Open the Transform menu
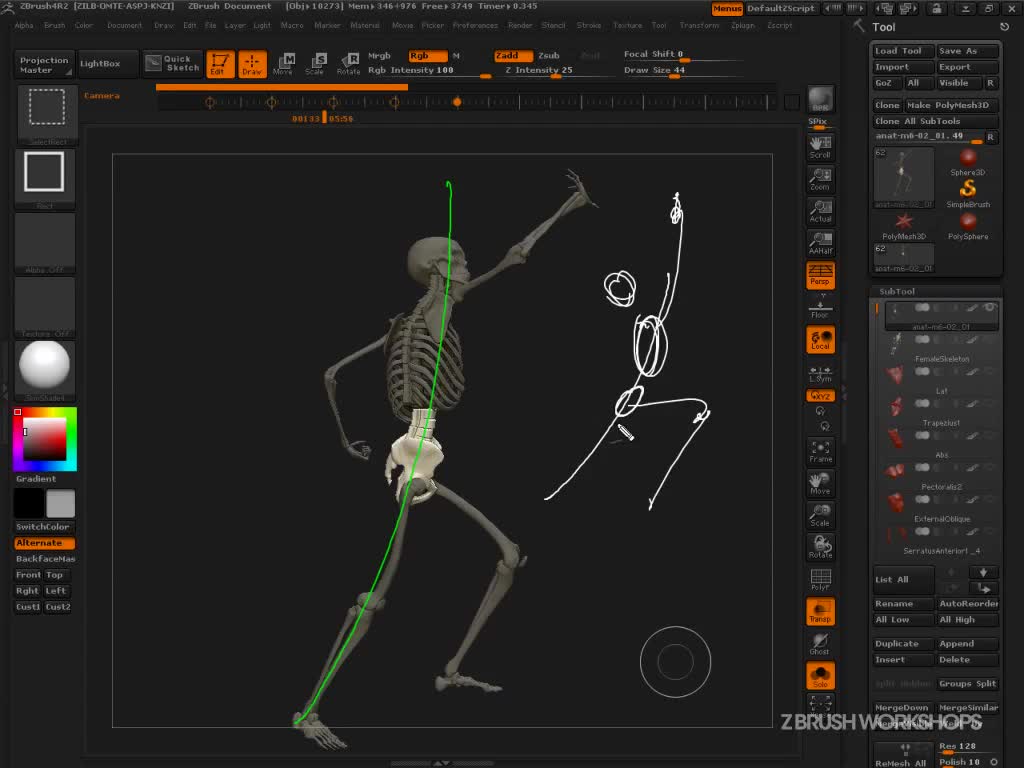Viewport: 1024px width, 768px height. tap(699, 25)
